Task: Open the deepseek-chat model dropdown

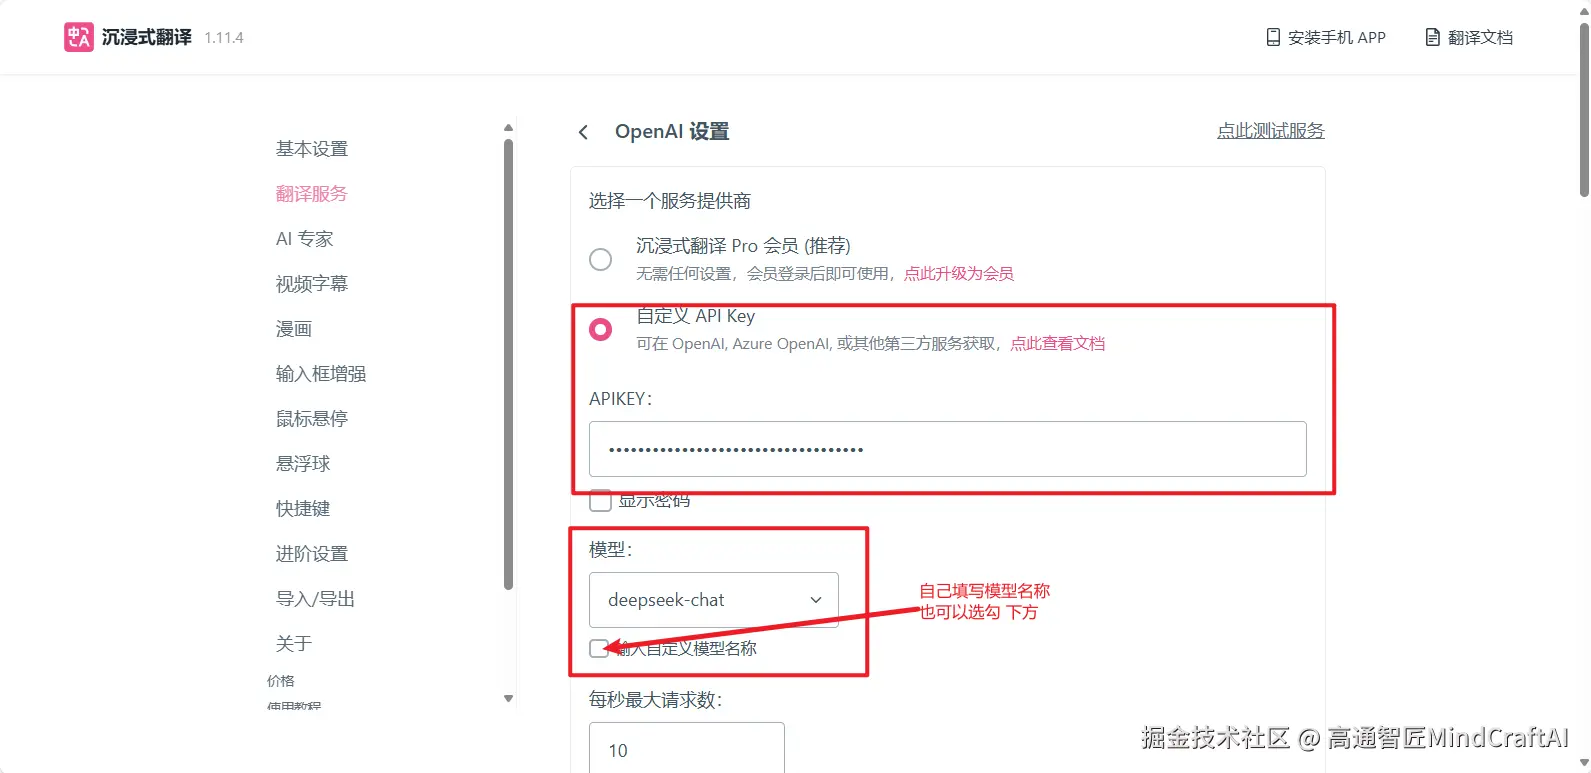Action: [x=714, y=600]
